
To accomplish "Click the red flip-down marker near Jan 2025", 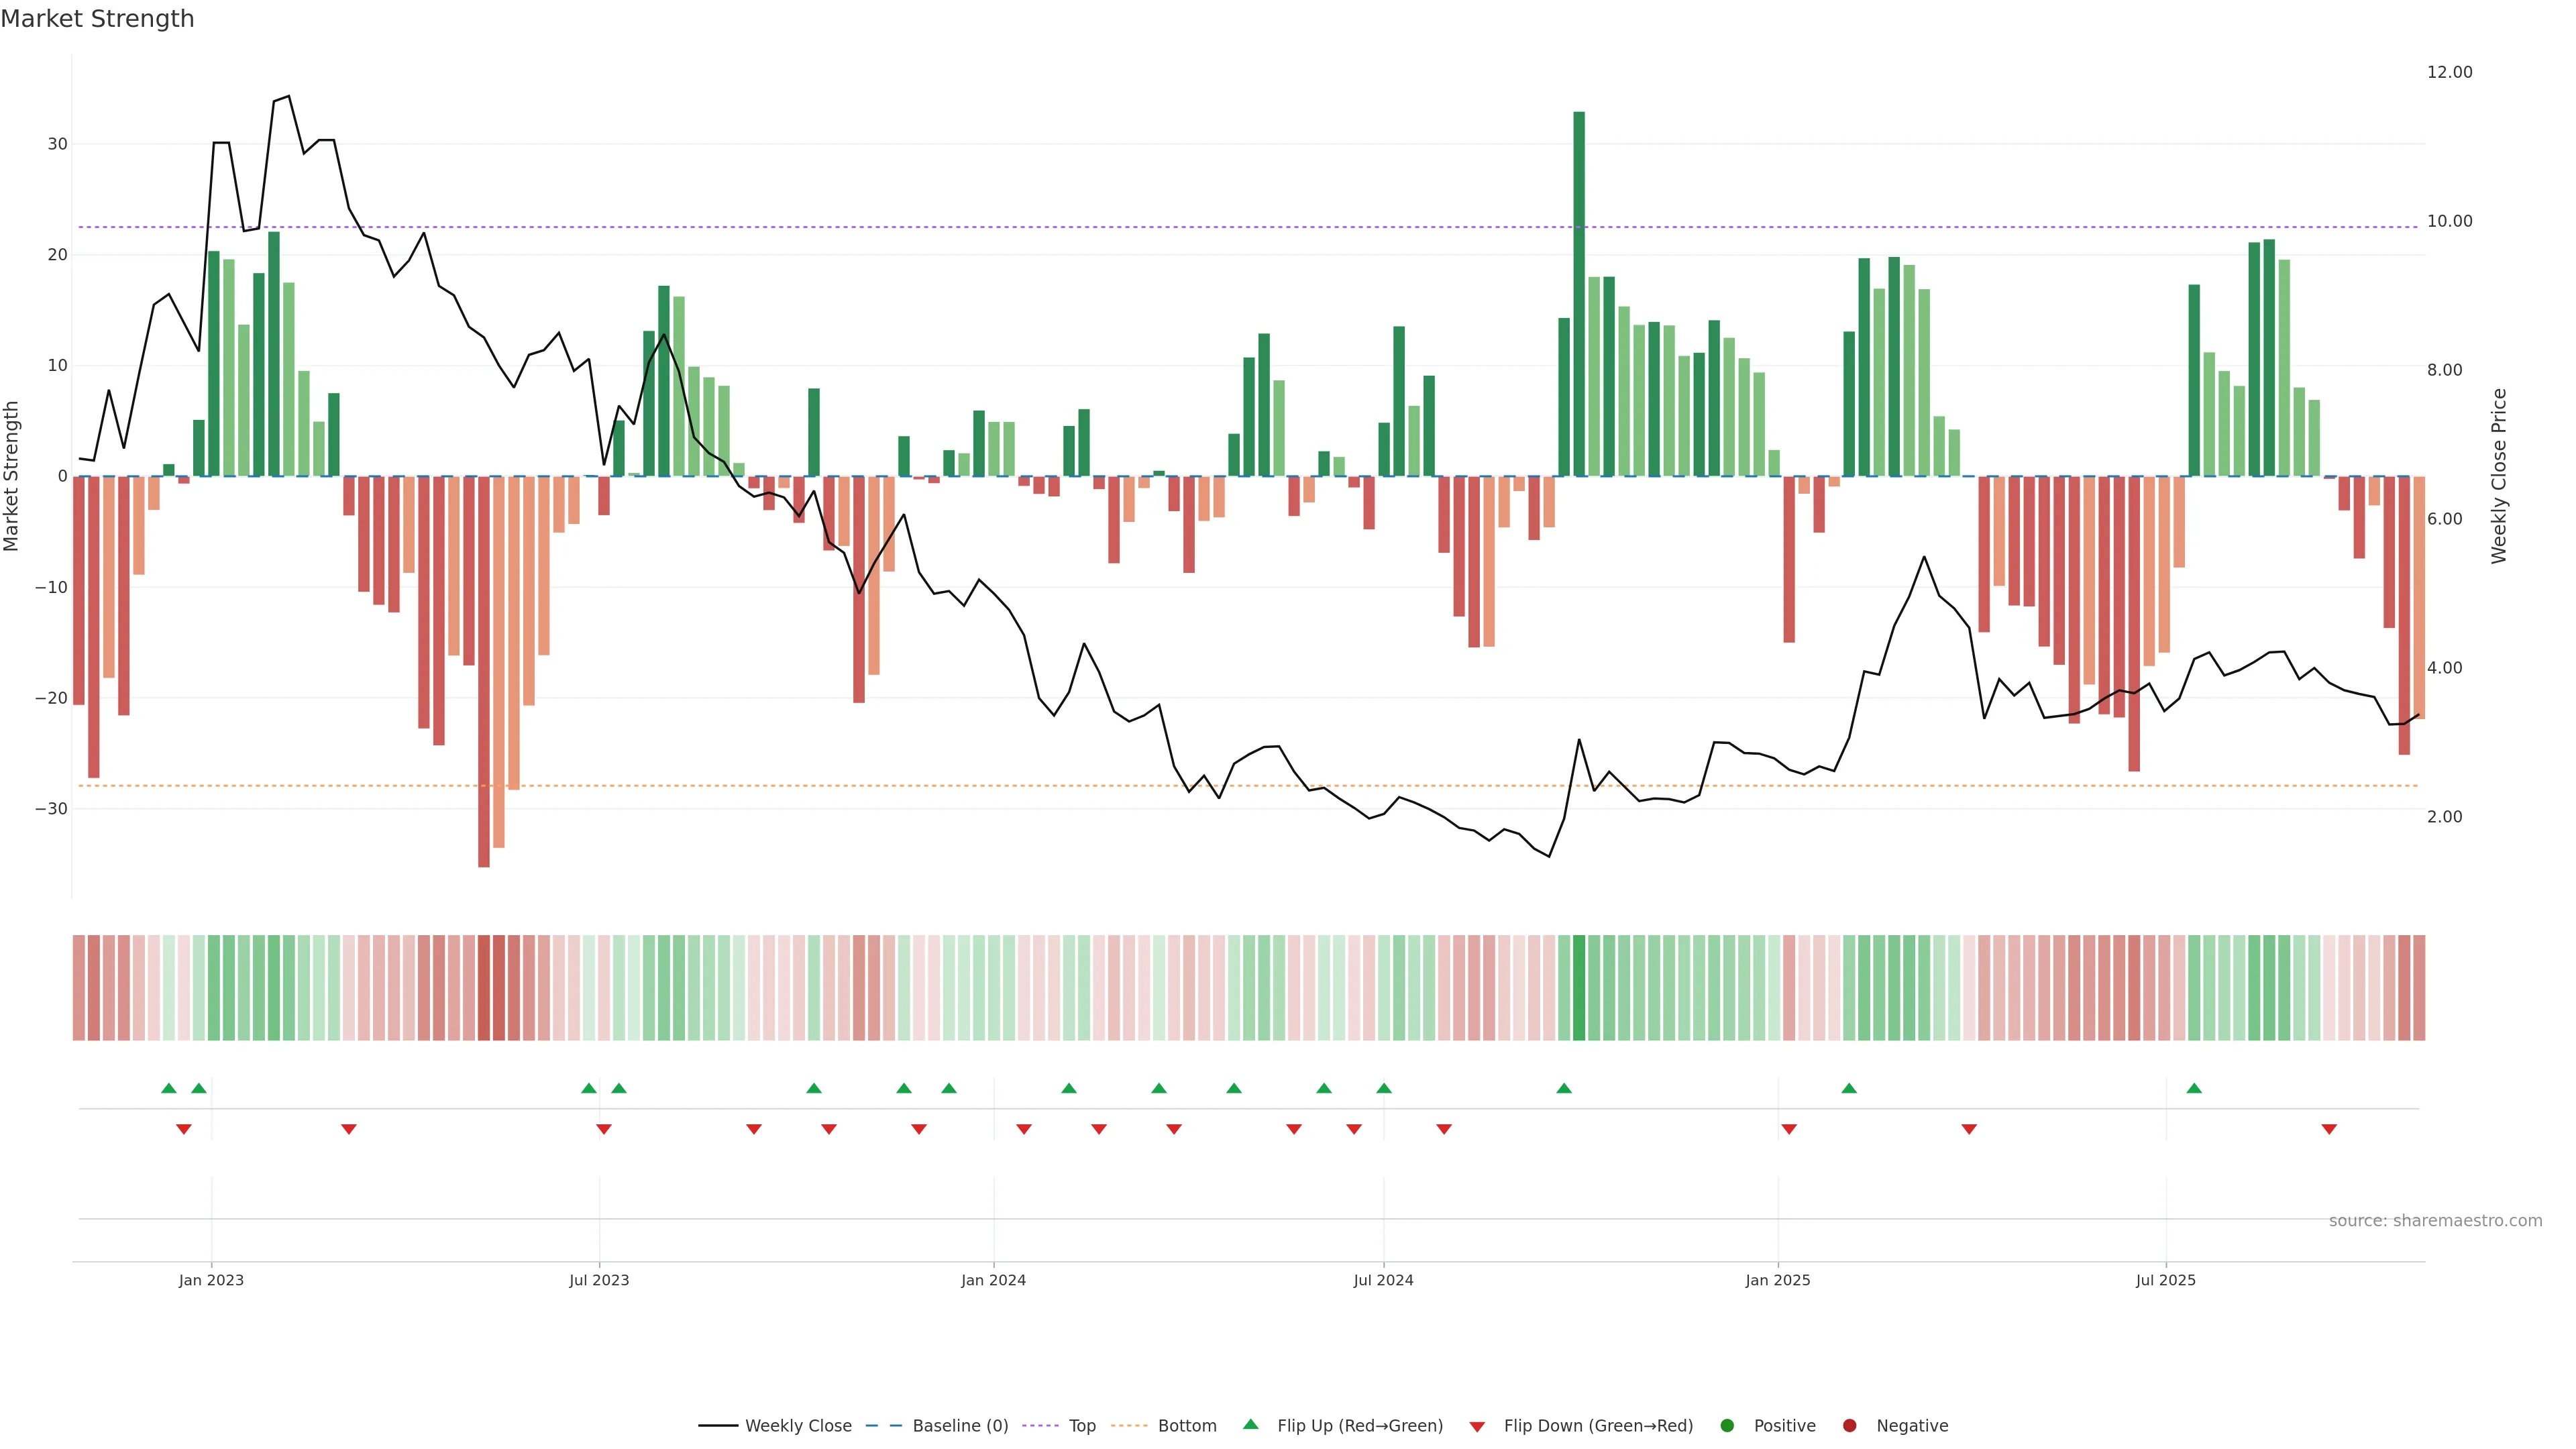I will (1789, 1129).
